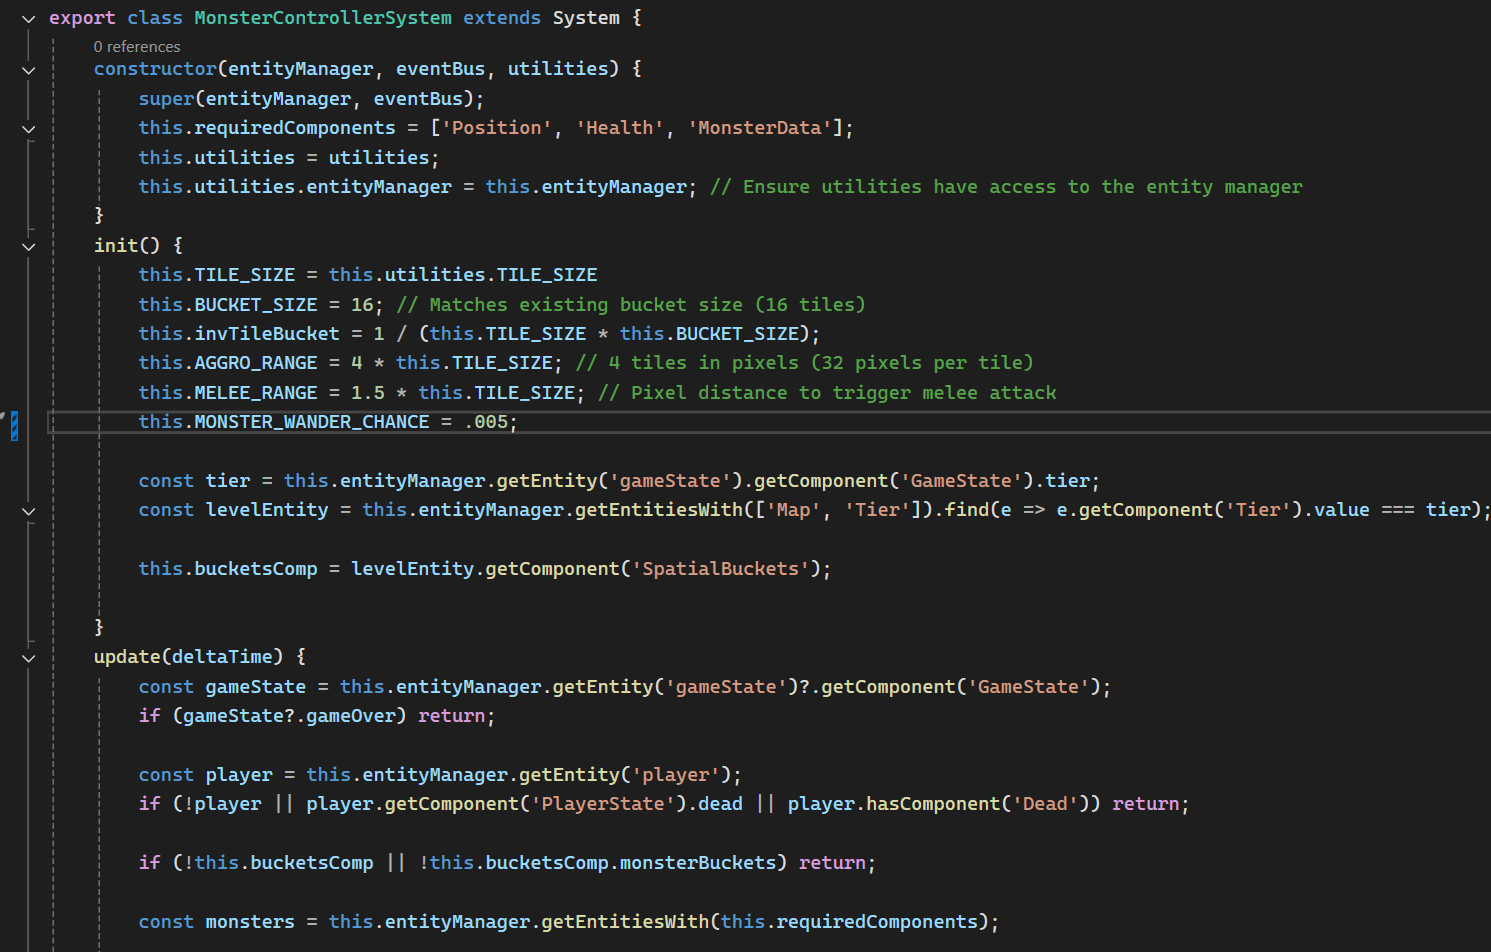
Task: Collapse the MonsterControllerSystem class fold chevron
Action: (x=28, y=19)
